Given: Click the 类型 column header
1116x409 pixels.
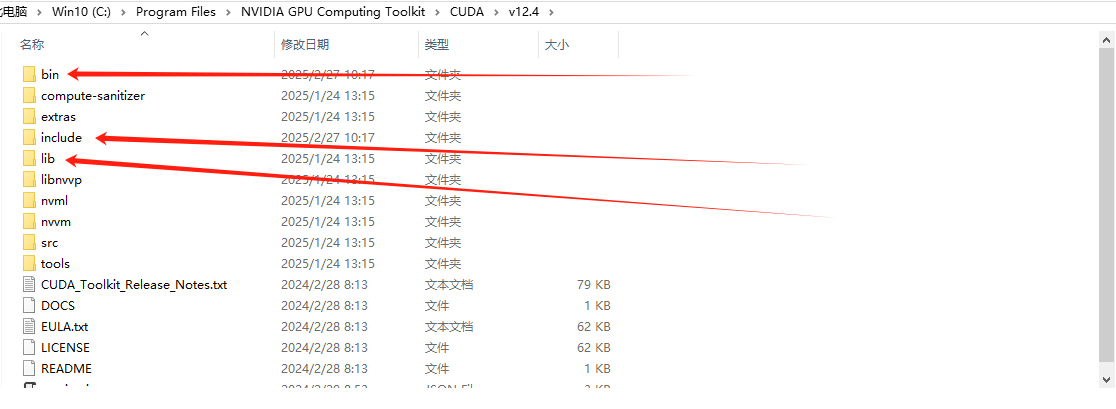Looking at the screenshot, I should click(437, 45).
